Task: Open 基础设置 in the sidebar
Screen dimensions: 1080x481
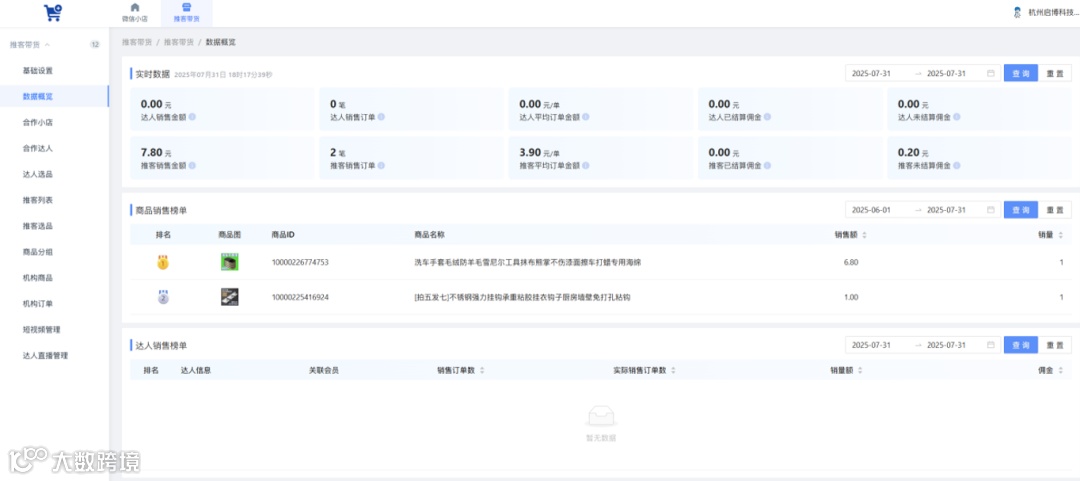Action: pos(38,70)
